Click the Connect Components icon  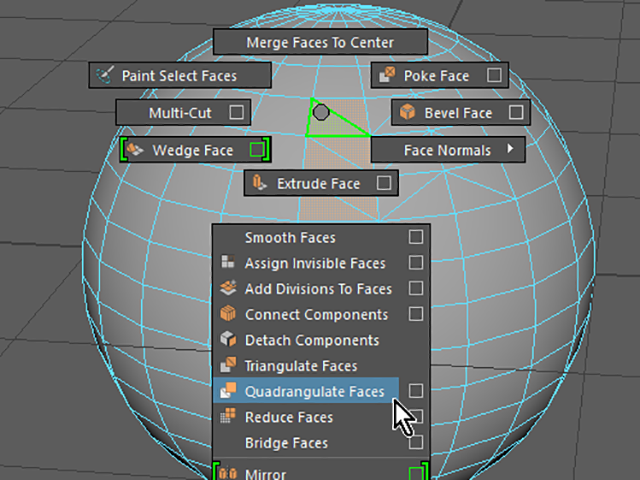click(x=228, y=314)
